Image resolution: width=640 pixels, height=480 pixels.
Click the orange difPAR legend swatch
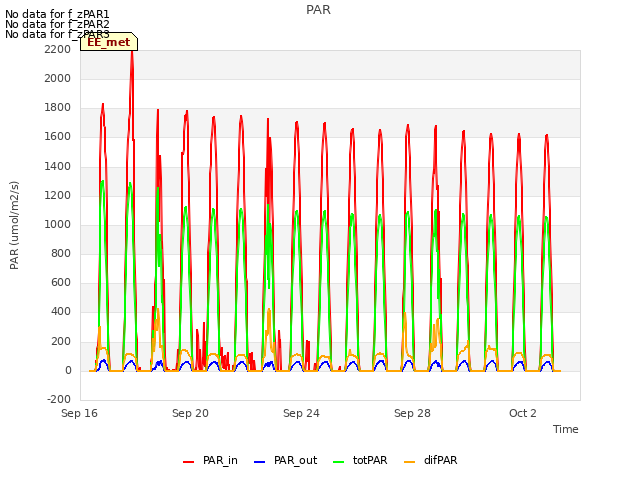[x=409, y=462]
